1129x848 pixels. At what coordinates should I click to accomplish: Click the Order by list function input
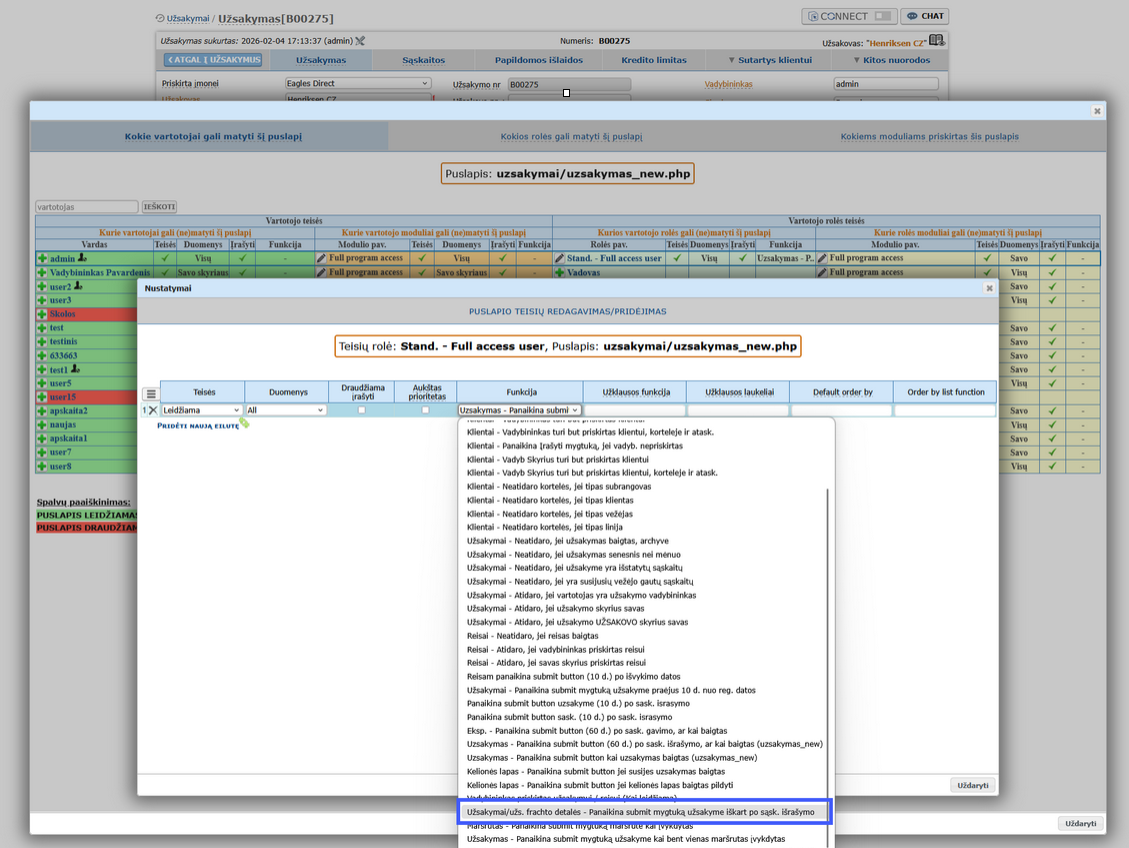pos(945,410)
